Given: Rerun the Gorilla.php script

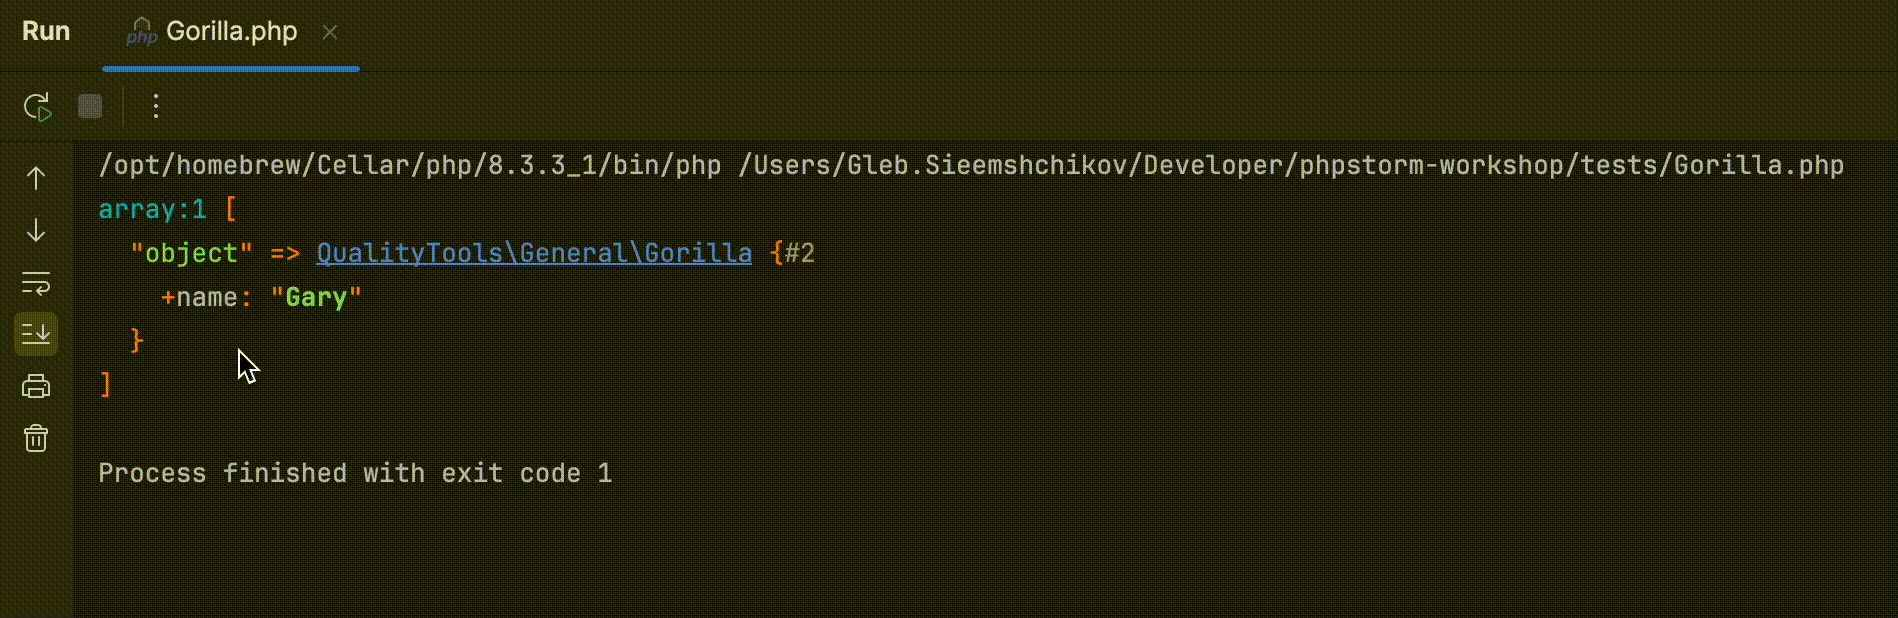Looking at the screenshot, I should click(37, 107).
